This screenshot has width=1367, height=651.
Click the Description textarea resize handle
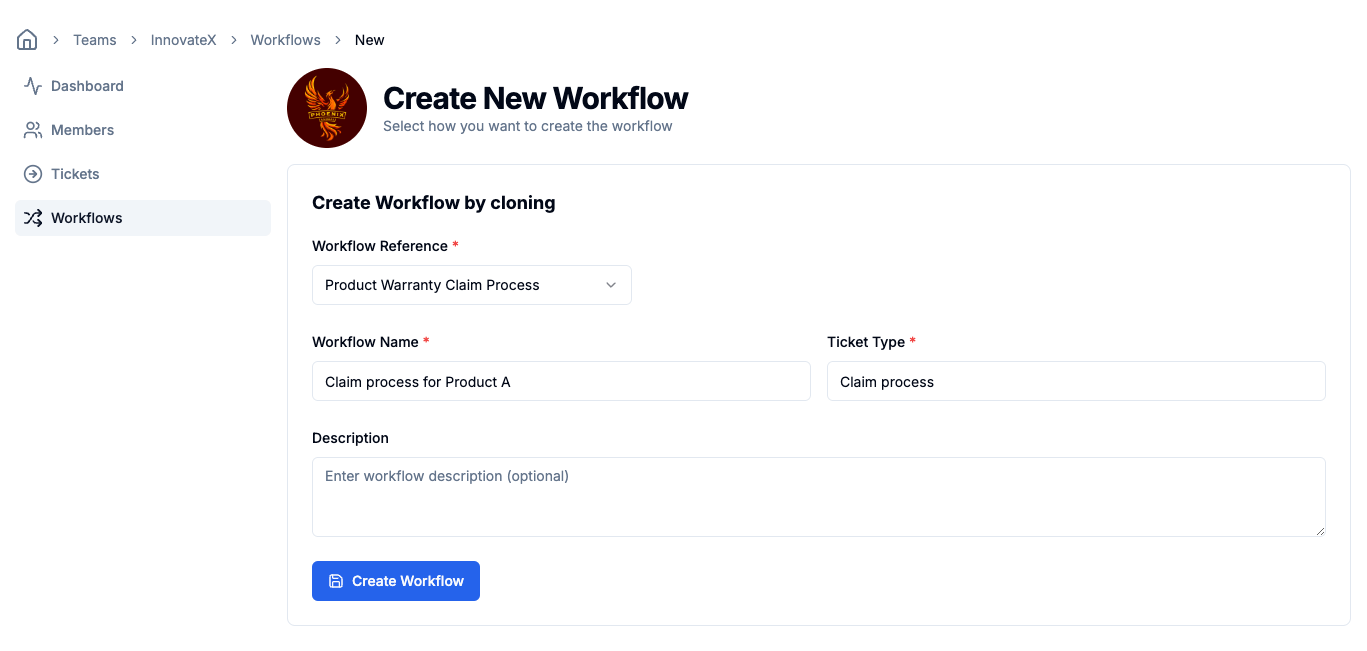pos(1320,531)
